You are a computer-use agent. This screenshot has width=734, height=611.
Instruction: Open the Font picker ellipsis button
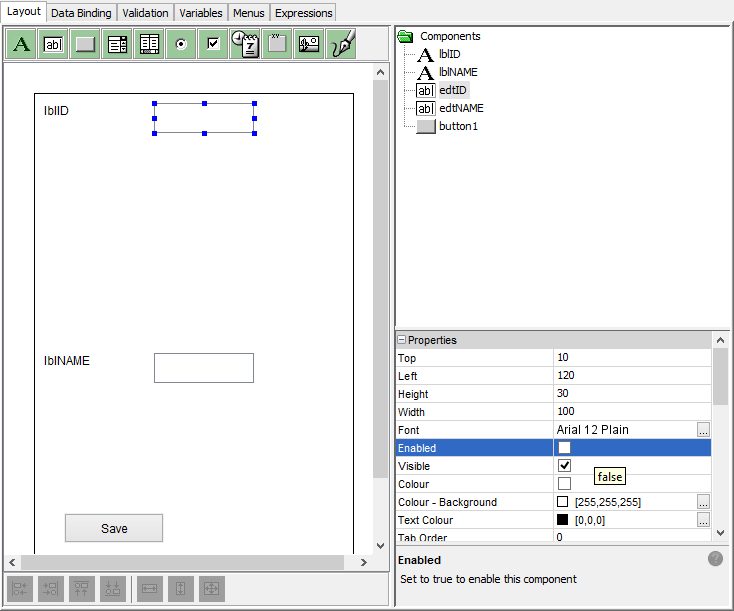point(703,430)
